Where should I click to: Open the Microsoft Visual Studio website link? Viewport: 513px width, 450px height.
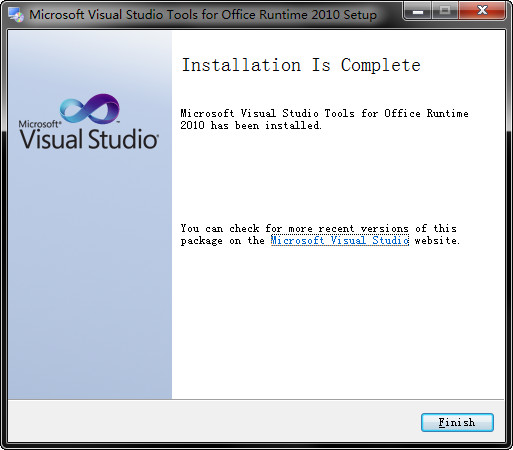click(340, 240)
